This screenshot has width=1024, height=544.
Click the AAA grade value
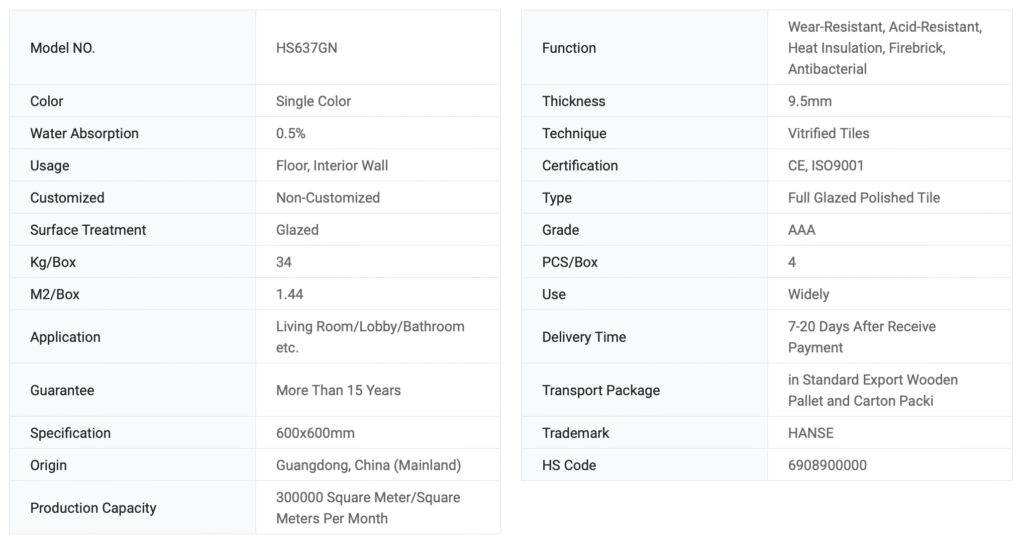tap(802, 230)
